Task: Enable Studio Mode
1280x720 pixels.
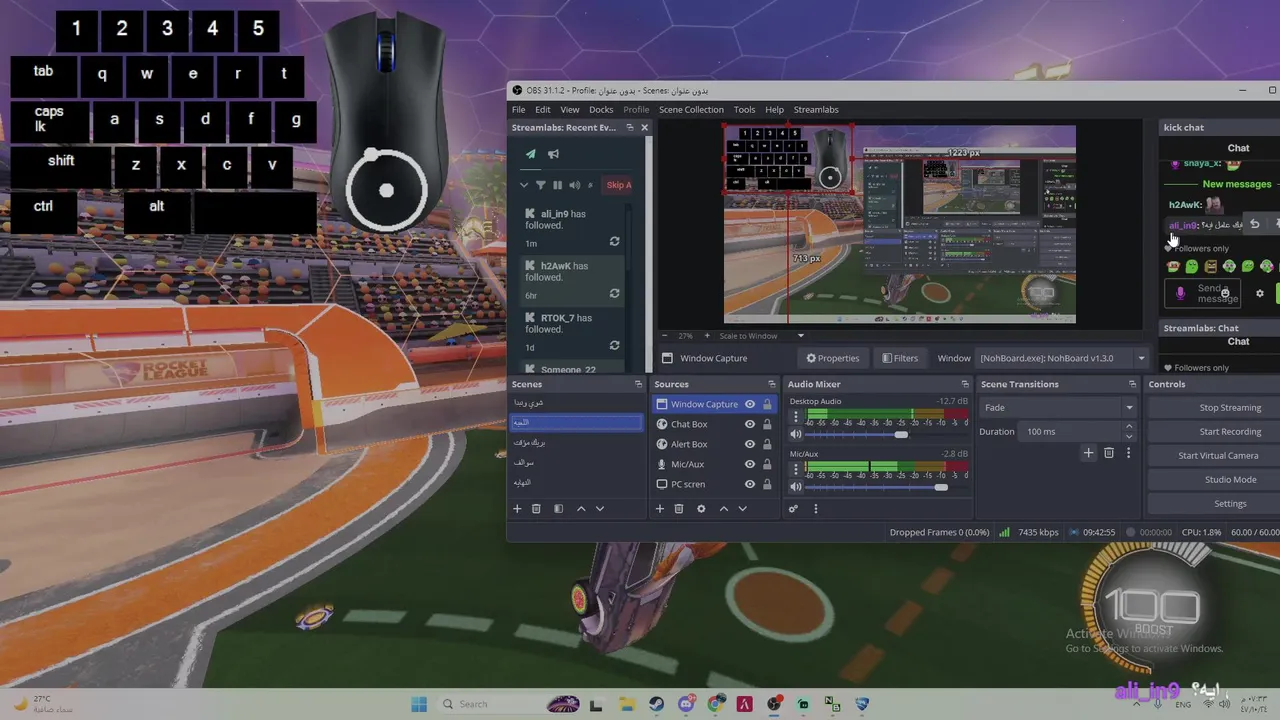Action: 1230,480
